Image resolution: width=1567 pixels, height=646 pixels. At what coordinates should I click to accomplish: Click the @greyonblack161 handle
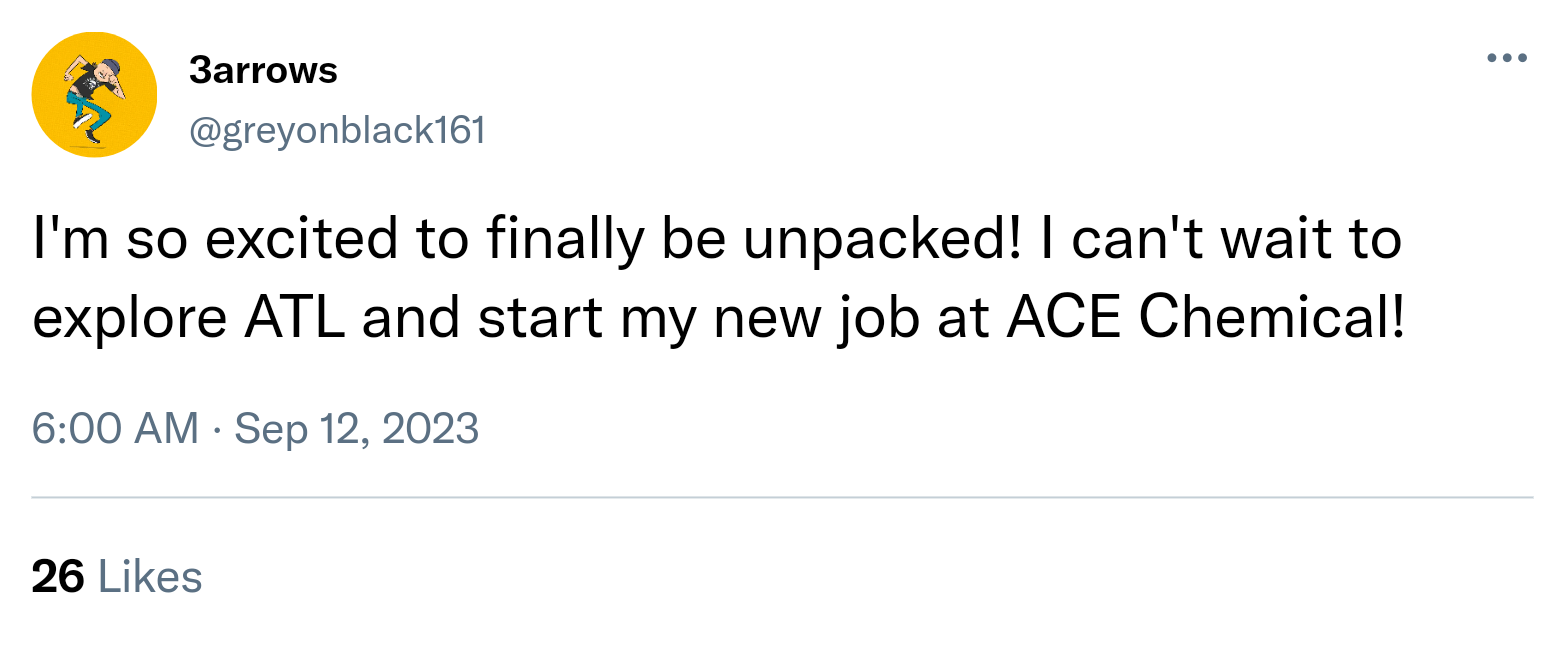[x=336, y=130]
